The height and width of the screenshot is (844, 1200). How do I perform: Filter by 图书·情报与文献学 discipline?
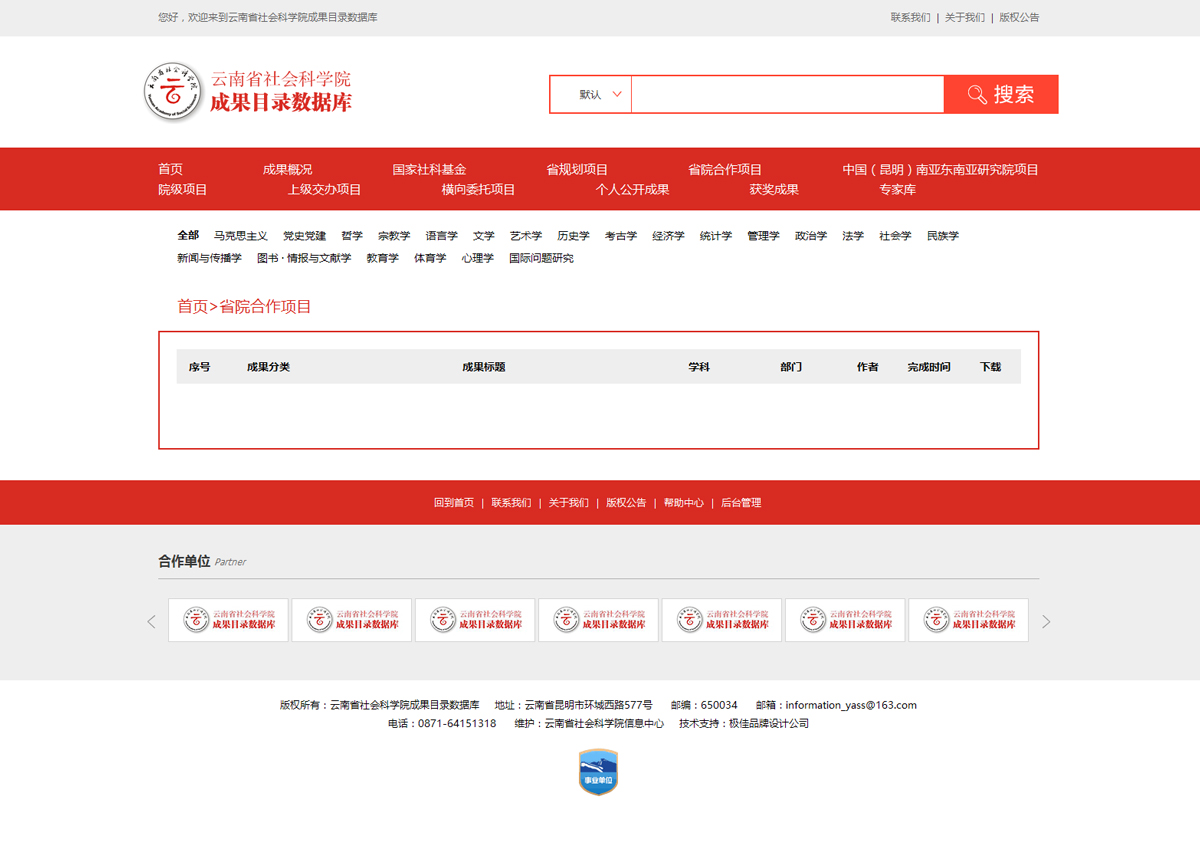coord(304,258)
